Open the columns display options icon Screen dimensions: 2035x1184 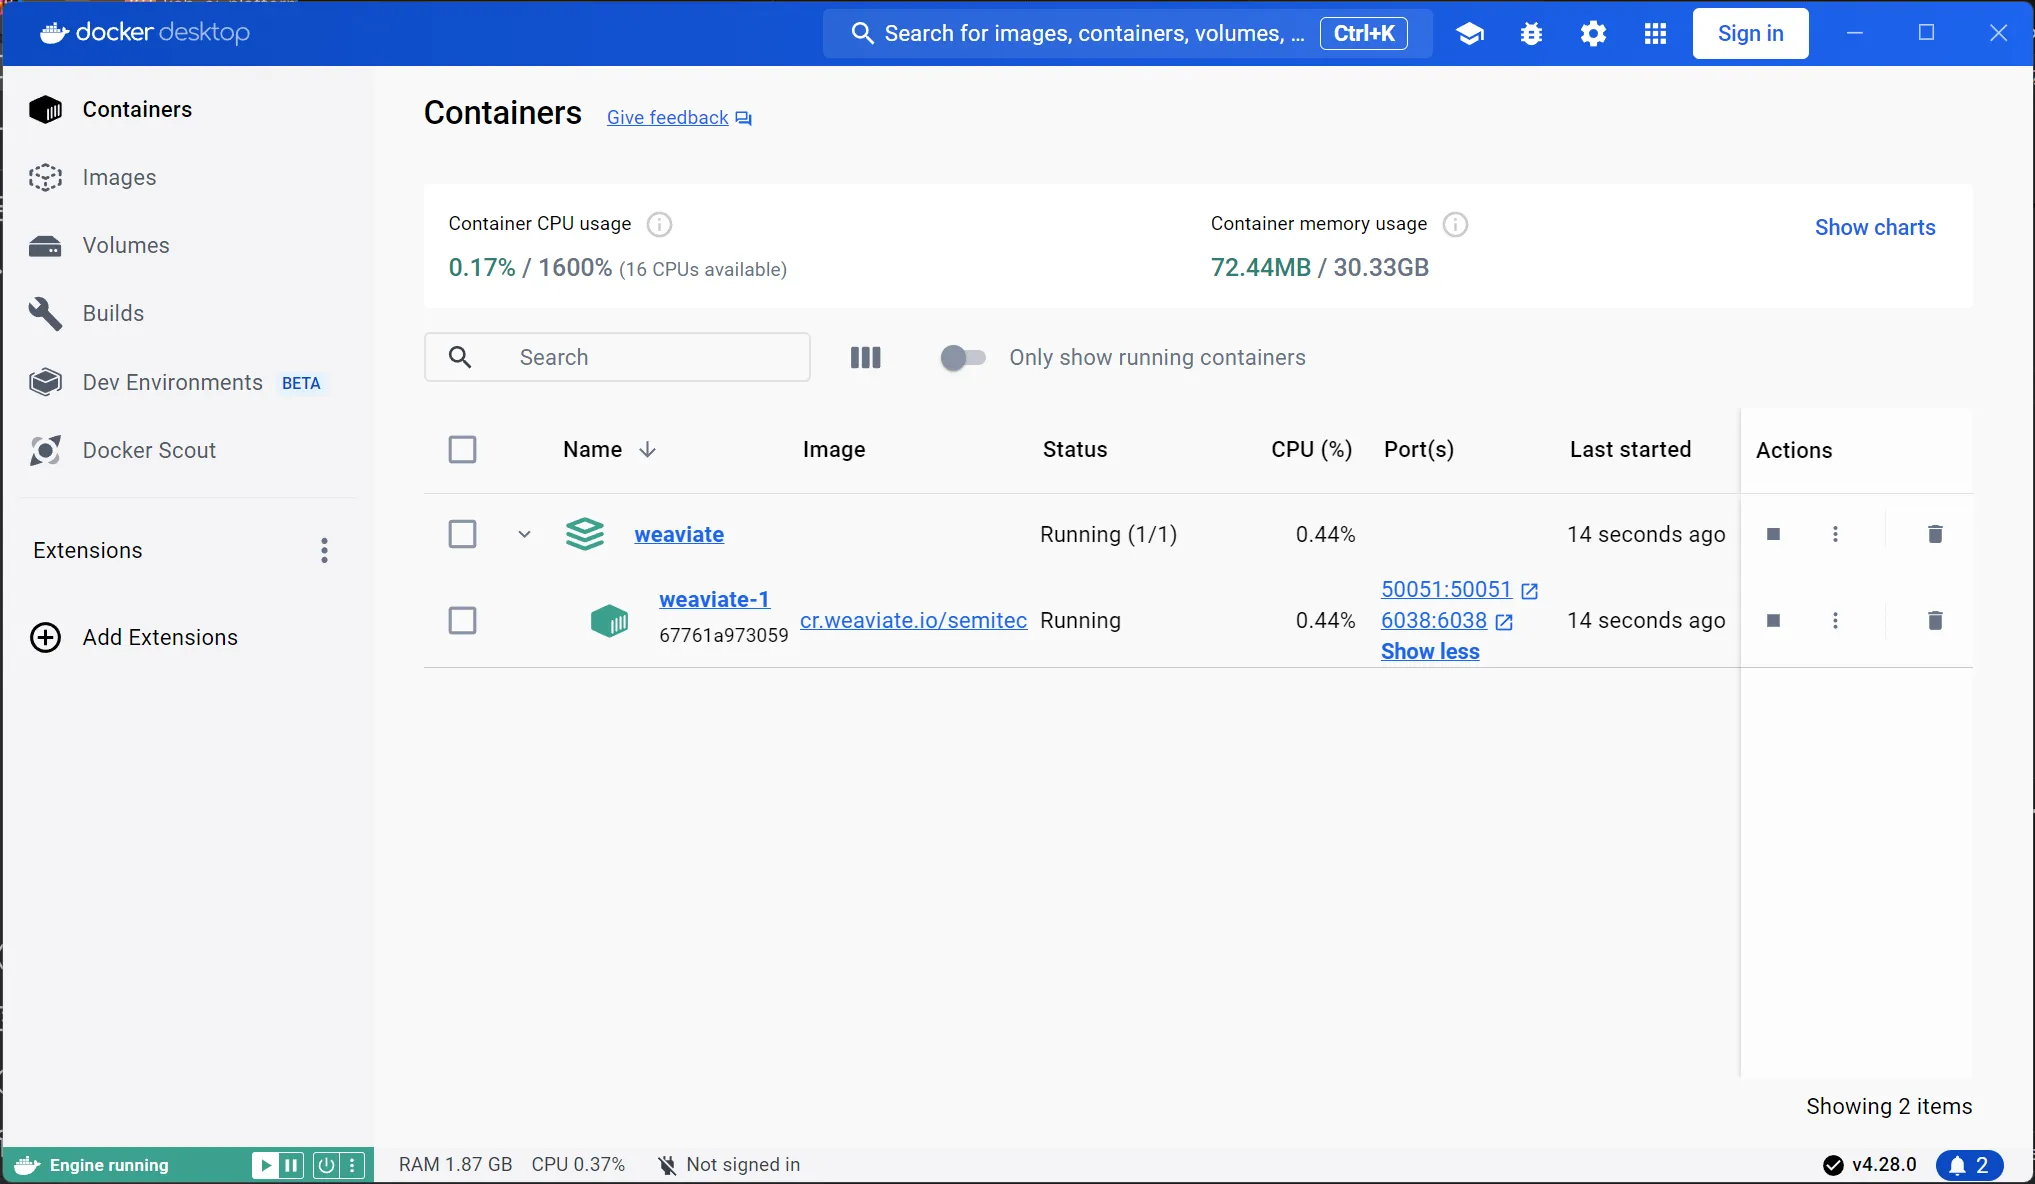(x=865, y=357)
